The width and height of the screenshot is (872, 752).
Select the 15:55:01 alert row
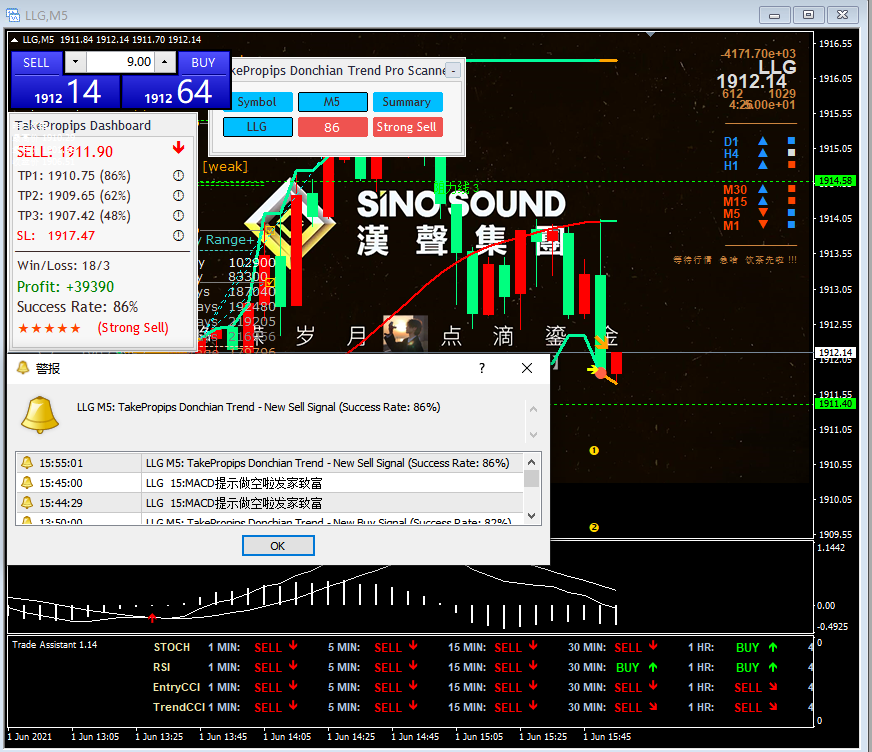[270, 463]
